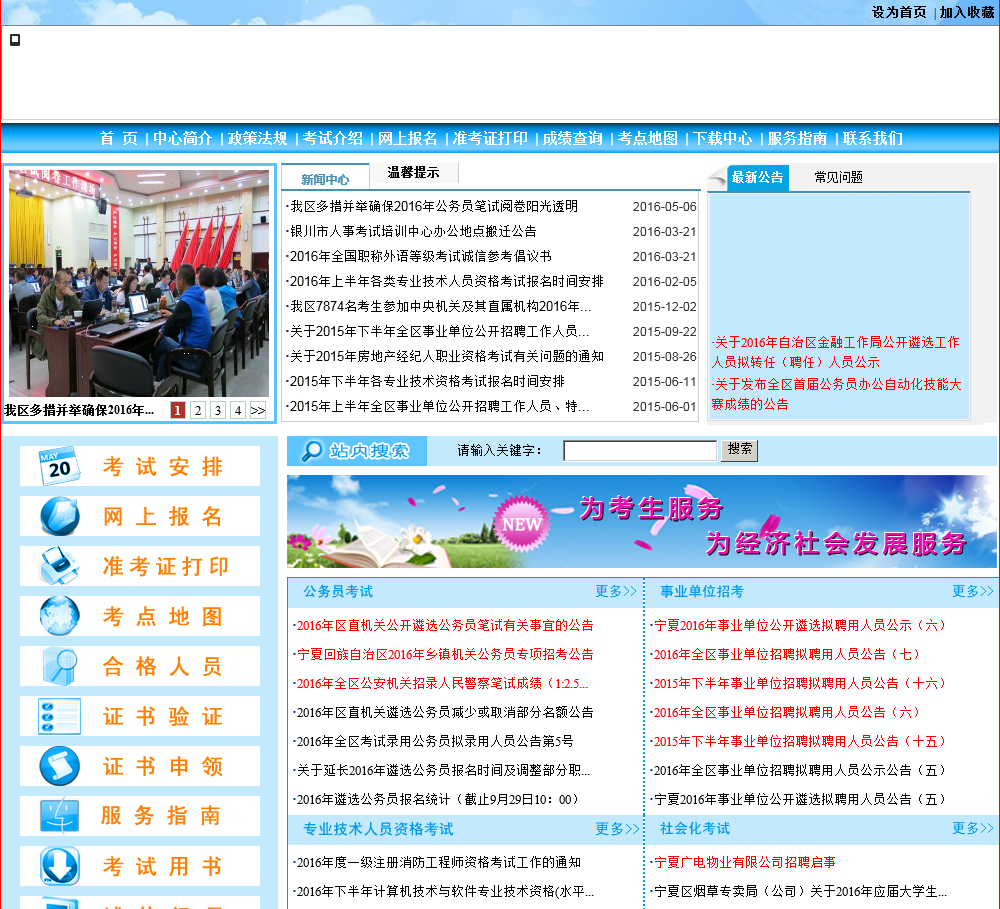1000x909 pixels.
Task: Open 考试介绍 navigation item
Action: [332, 138]
